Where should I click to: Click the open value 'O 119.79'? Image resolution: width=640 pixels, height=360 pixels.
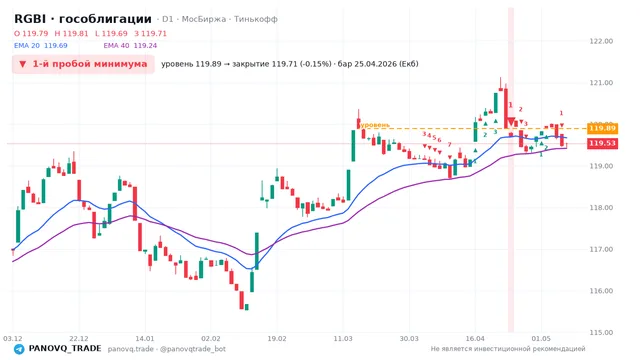point(31,33)
